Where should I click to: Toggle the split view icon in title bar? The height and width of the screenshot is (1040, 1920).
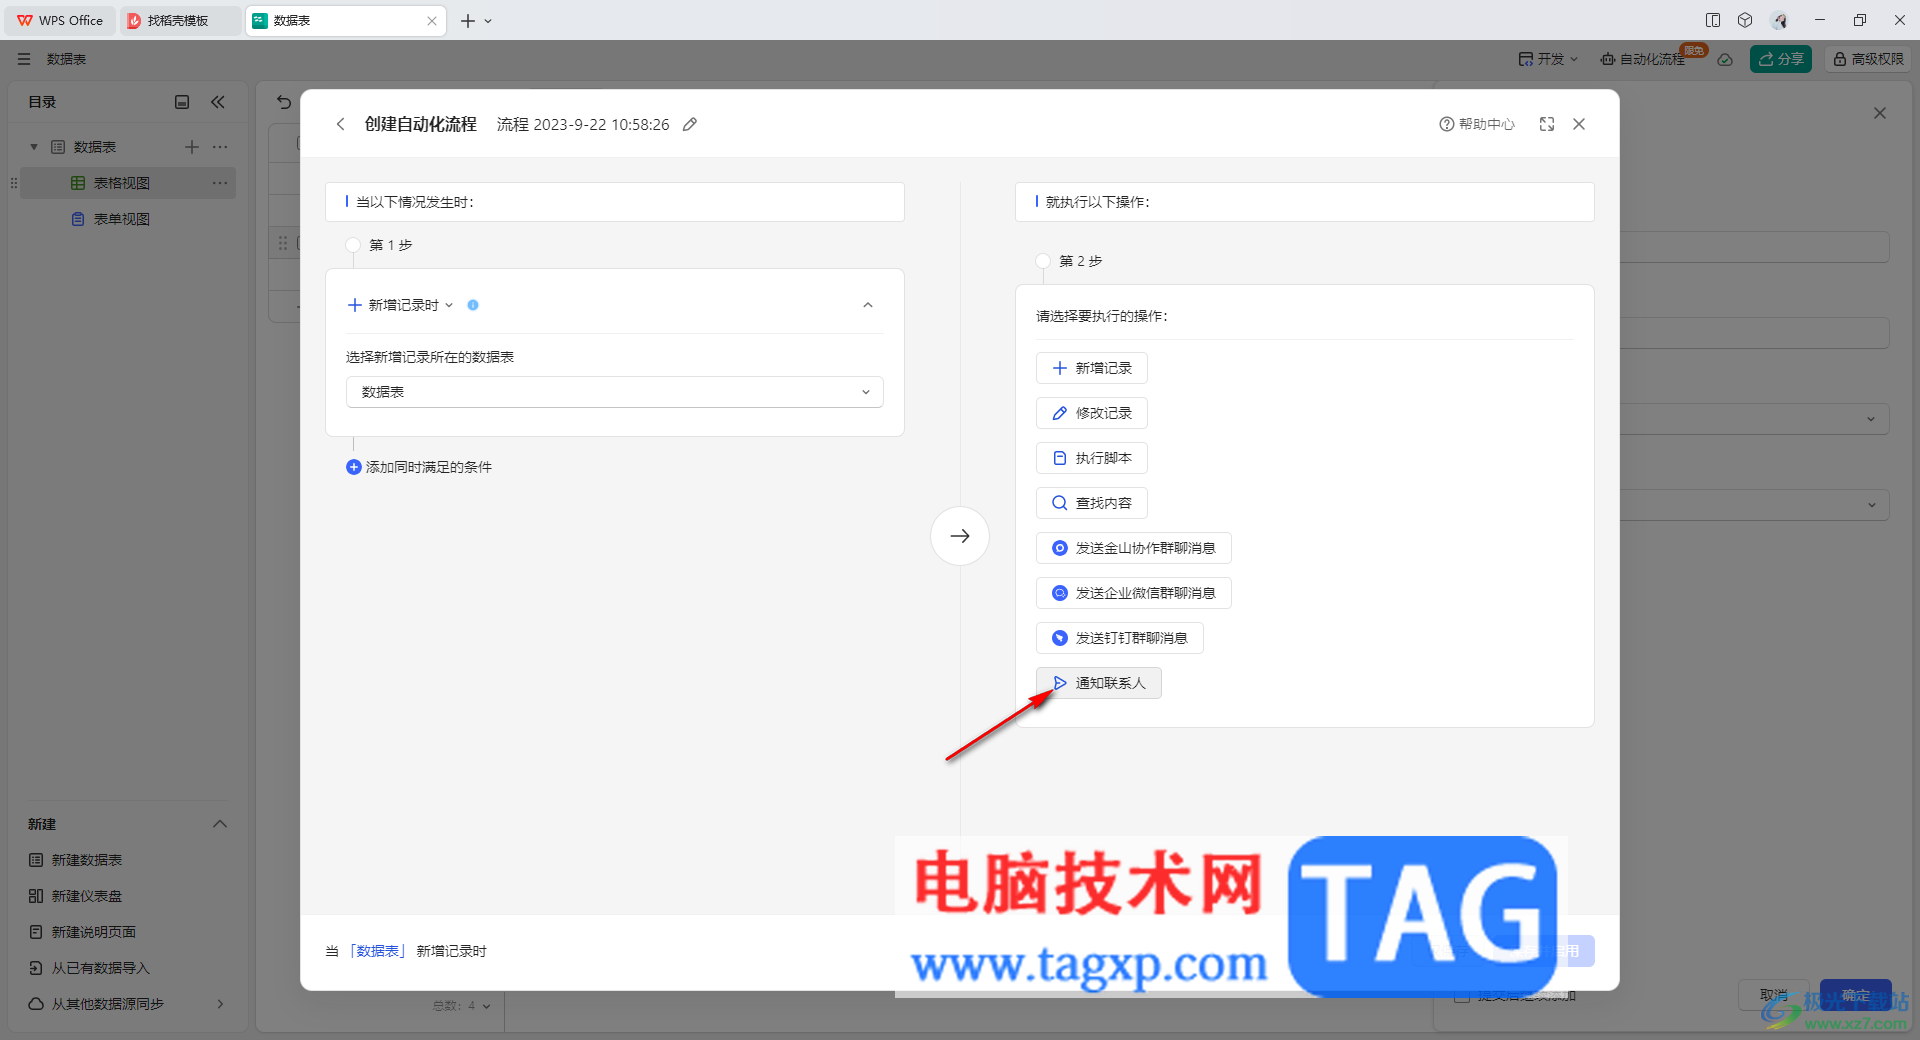coord(1713,20)
